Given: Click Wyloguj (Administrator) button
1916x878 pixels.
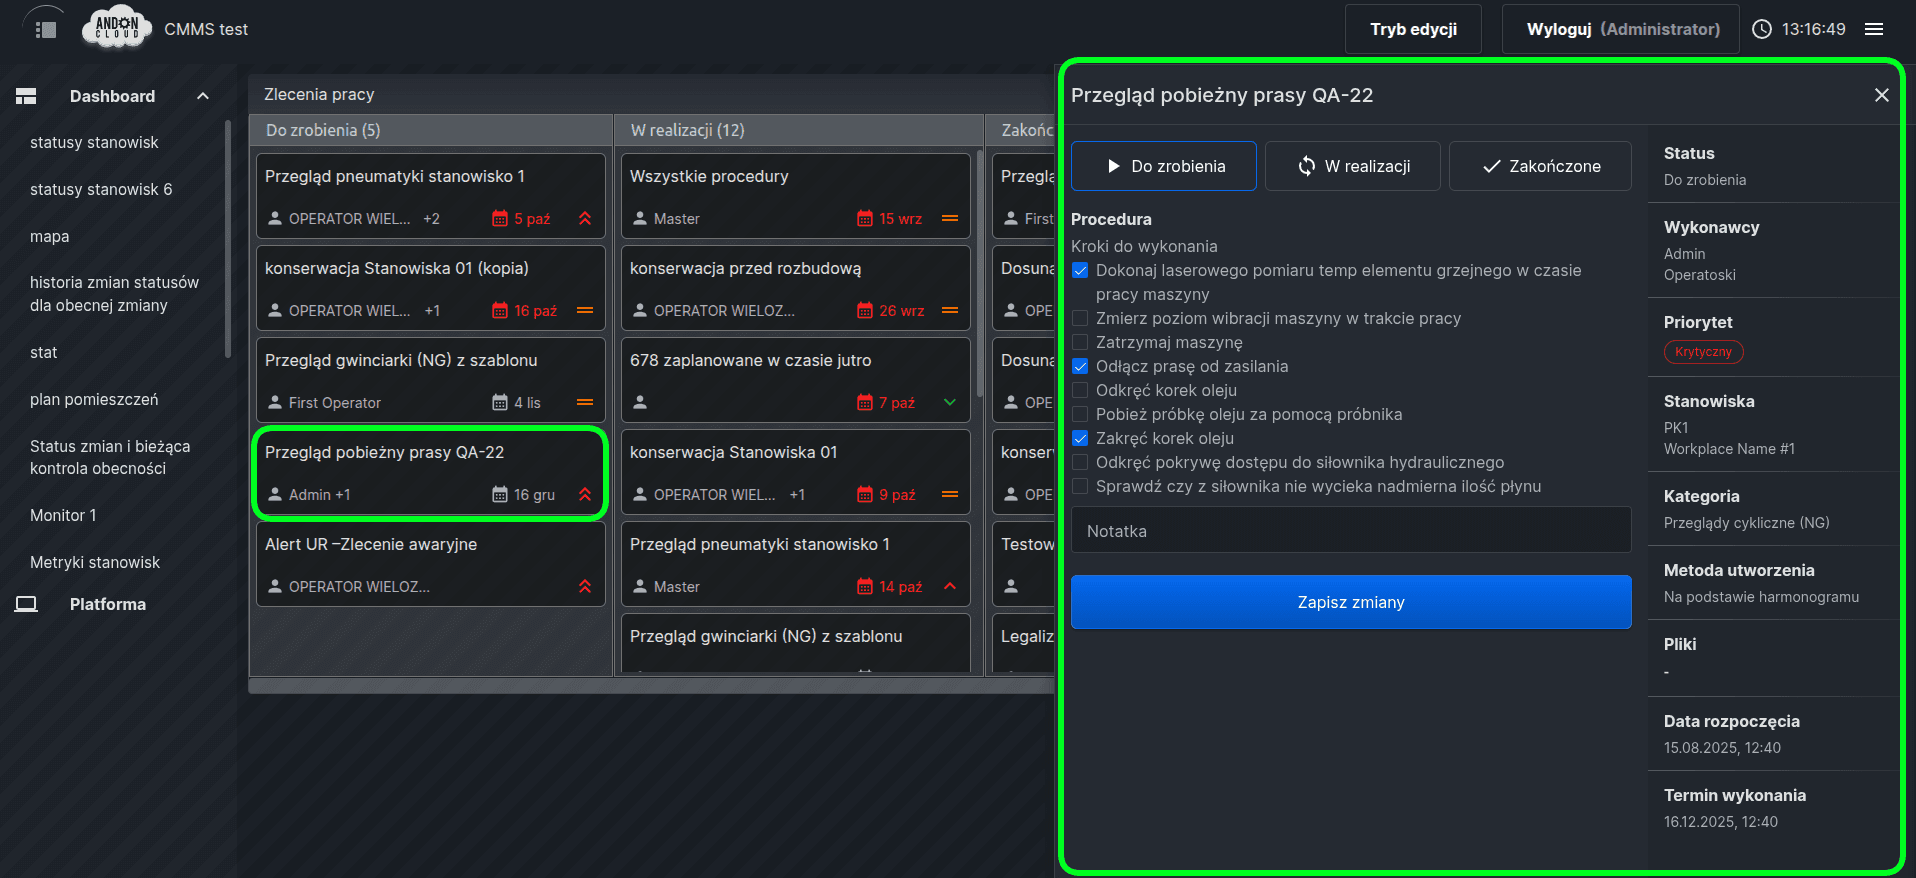Looking at the screenshot, I should [x=1622, y=29].
